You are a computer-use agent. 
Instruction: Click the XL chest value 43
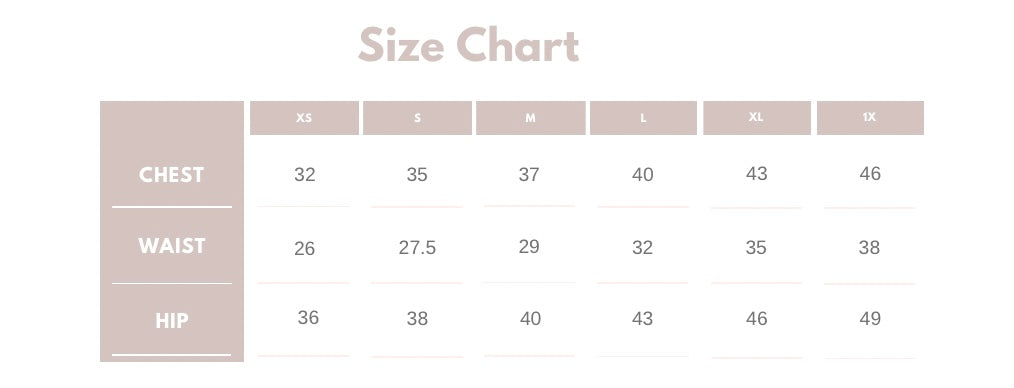[x=757, y=173]
